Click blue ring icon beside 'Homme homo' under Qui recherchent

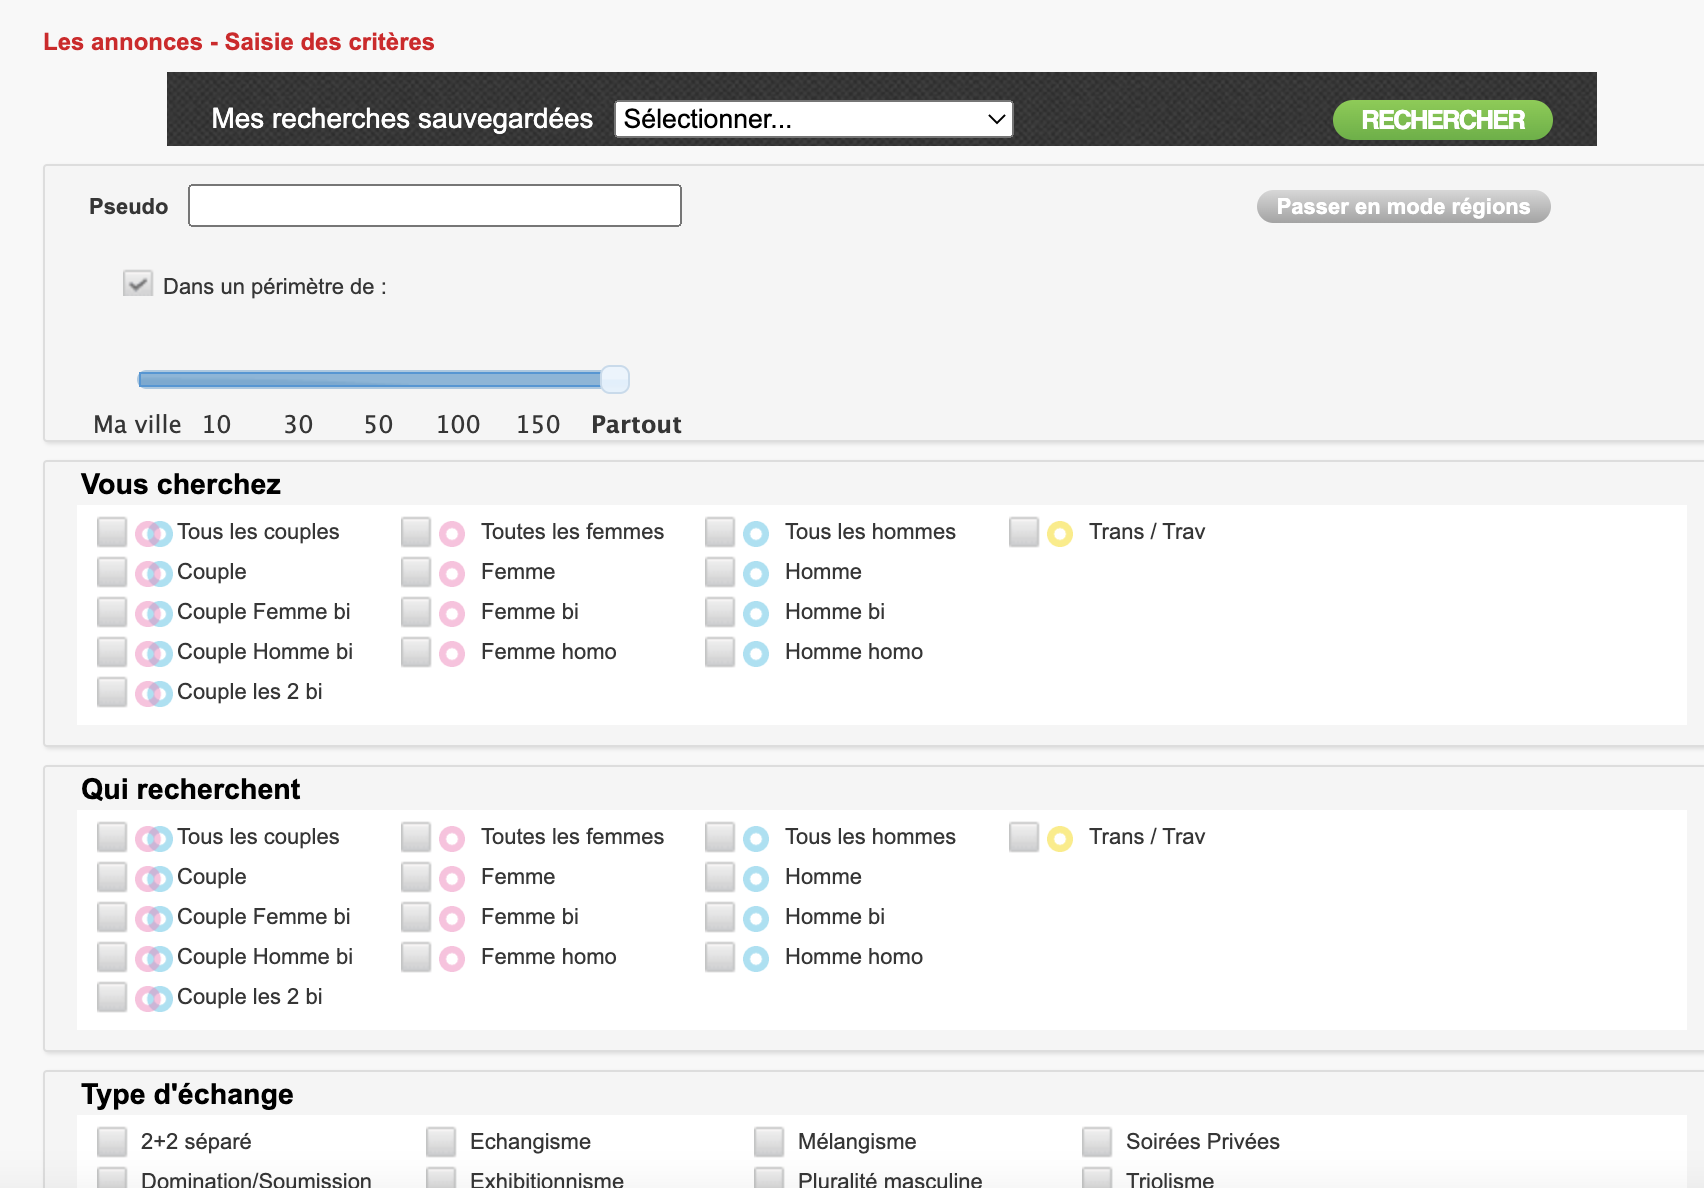(756, 959)
